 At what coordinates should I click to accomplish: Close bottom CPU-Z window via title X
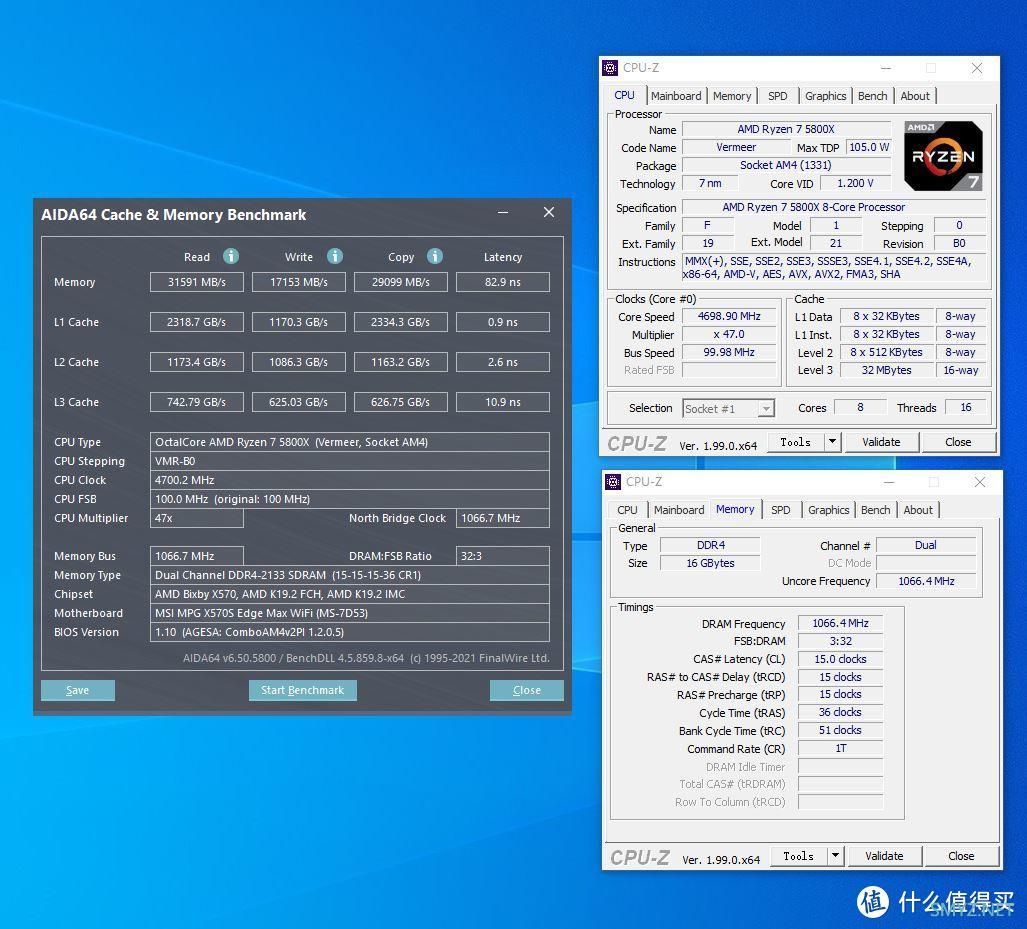pyautogui.click(x=980, y=482)
